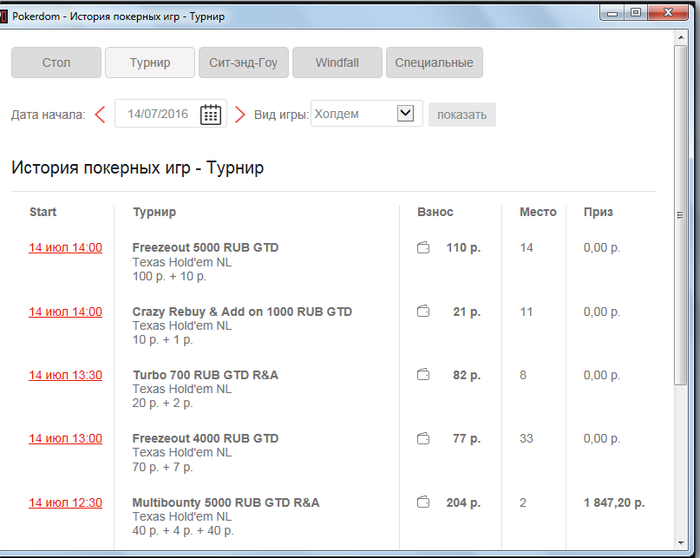This screenshot has width=700, height=558.
Task: Click the 77 р. buy-in value
Action: click(467, 439)
